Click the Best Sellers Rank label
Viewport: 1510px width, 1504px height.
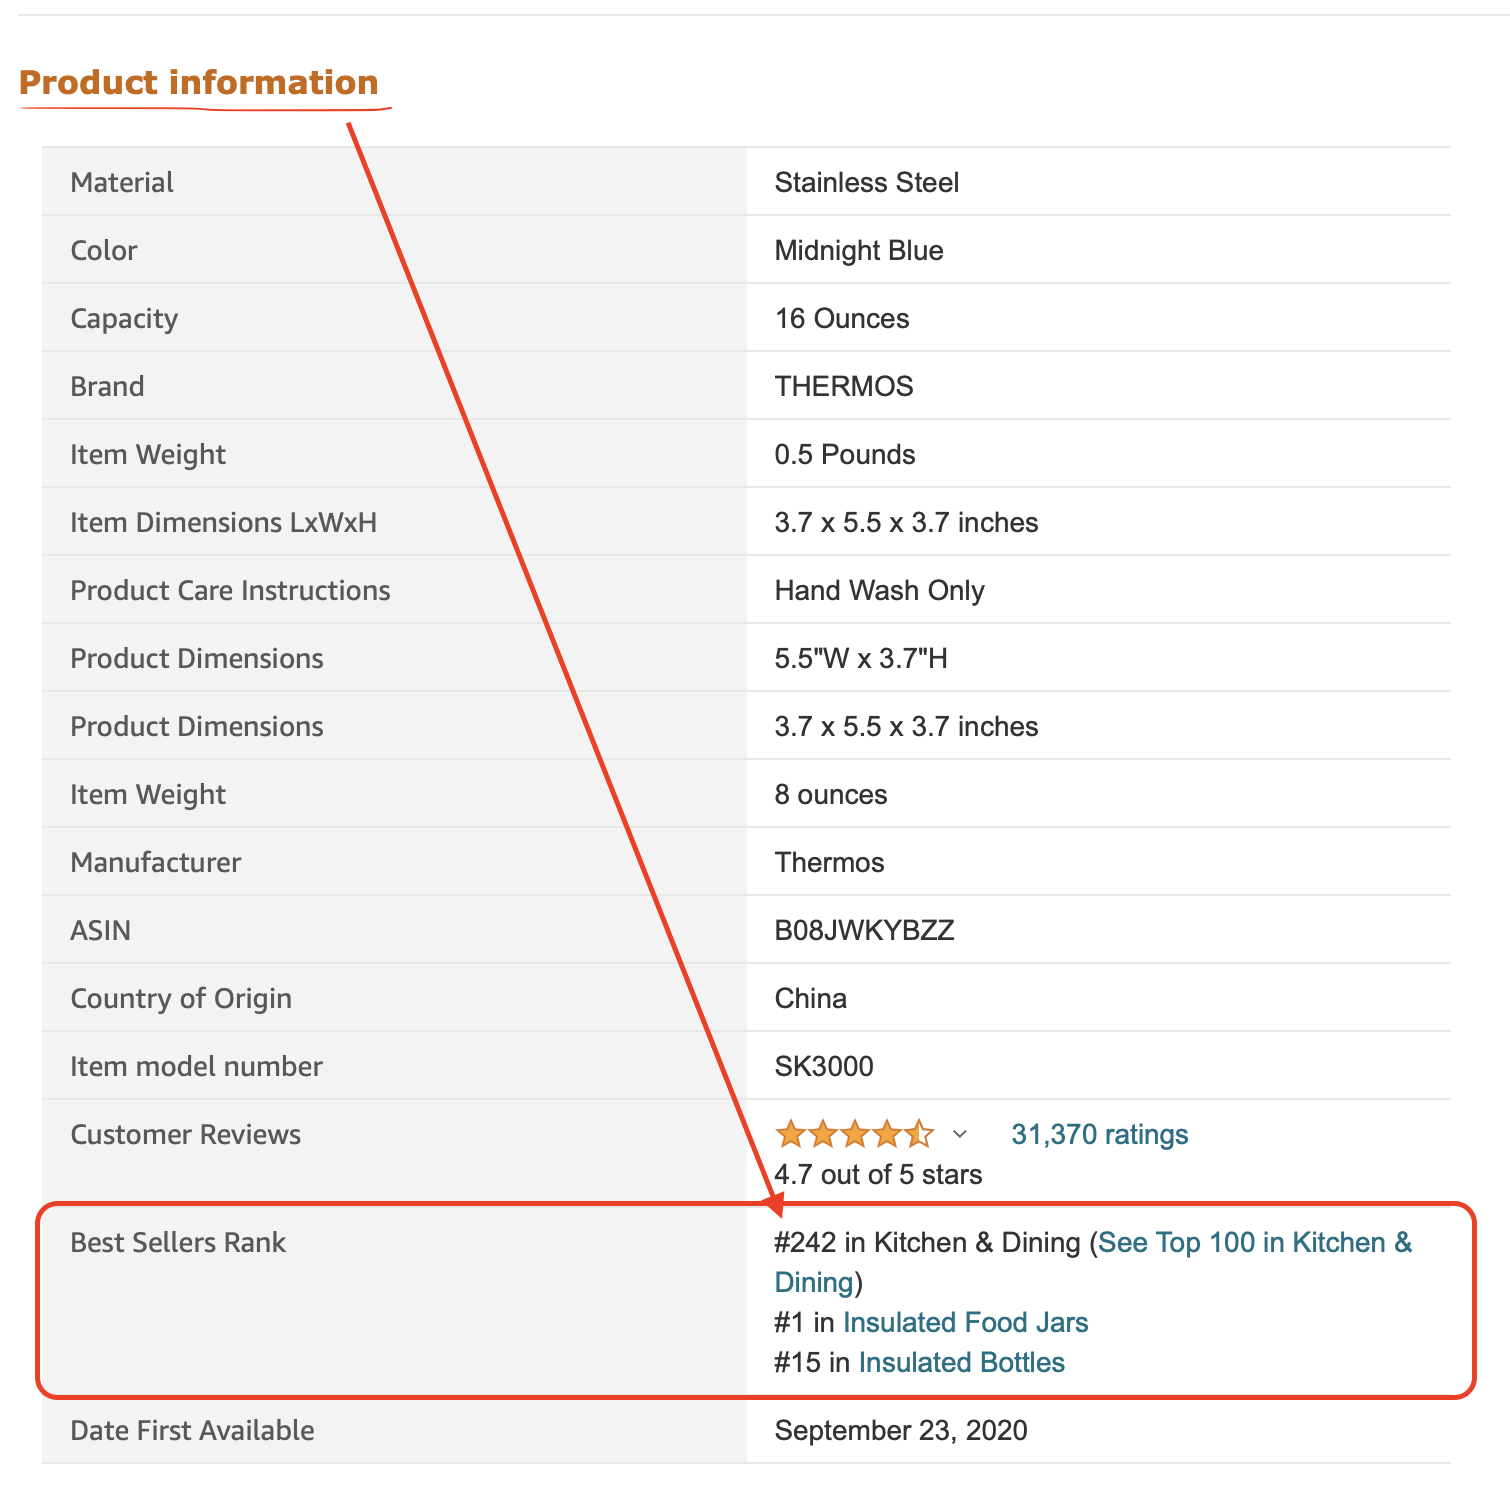click(178, 1242)
